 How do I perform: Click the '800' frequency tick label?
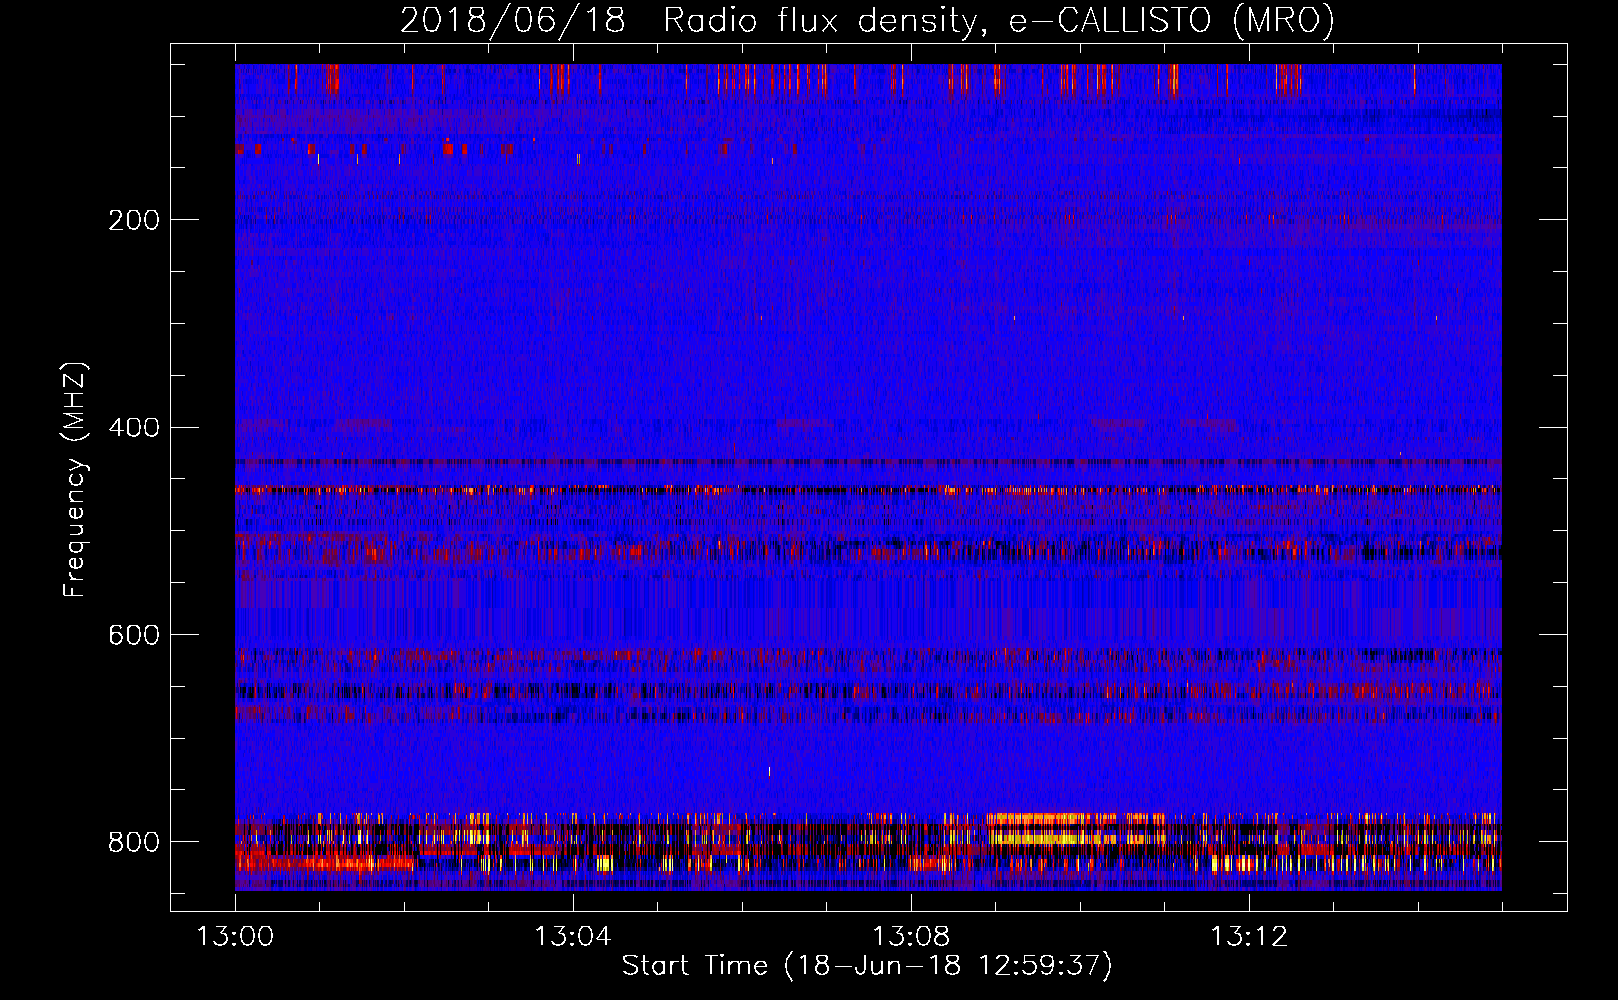pos(134,842)
